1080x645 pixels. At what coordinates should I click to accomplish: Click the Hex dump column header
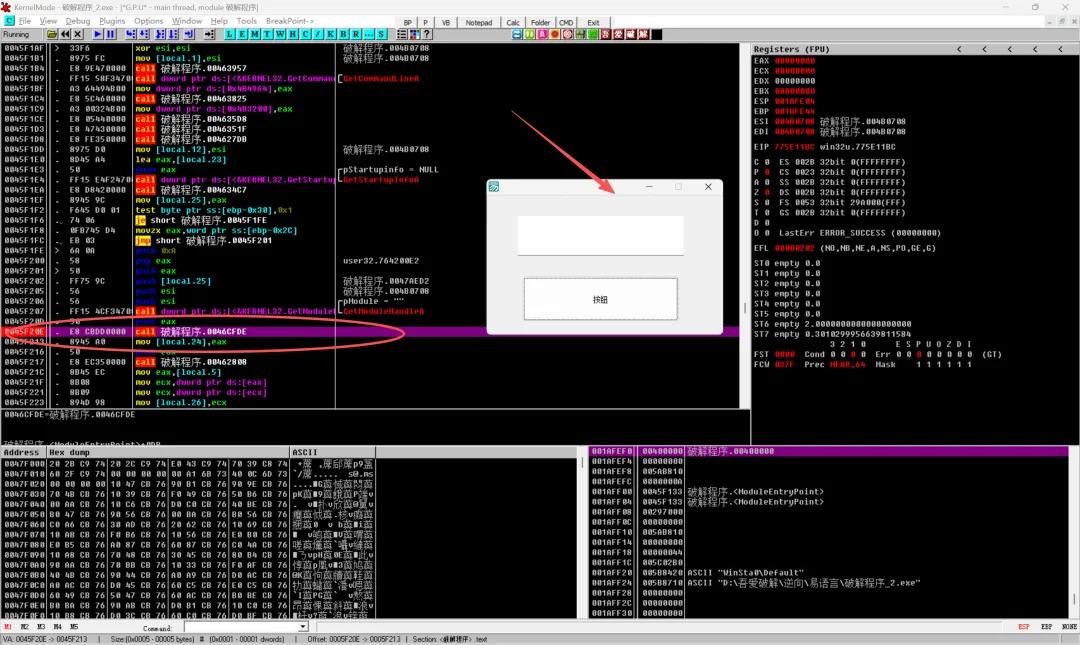pyautogui.click(x=168, y=453)
